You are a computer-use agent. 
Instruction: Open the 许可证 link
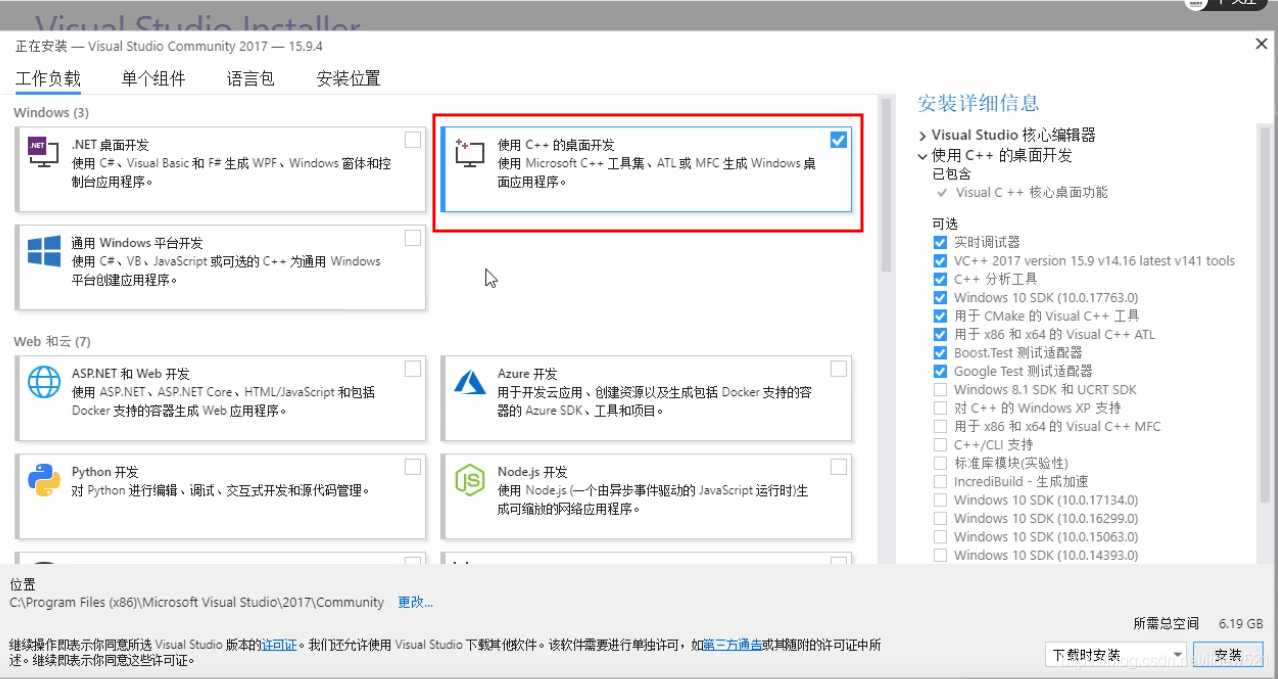pyautogui.click(x=279, y=645)
